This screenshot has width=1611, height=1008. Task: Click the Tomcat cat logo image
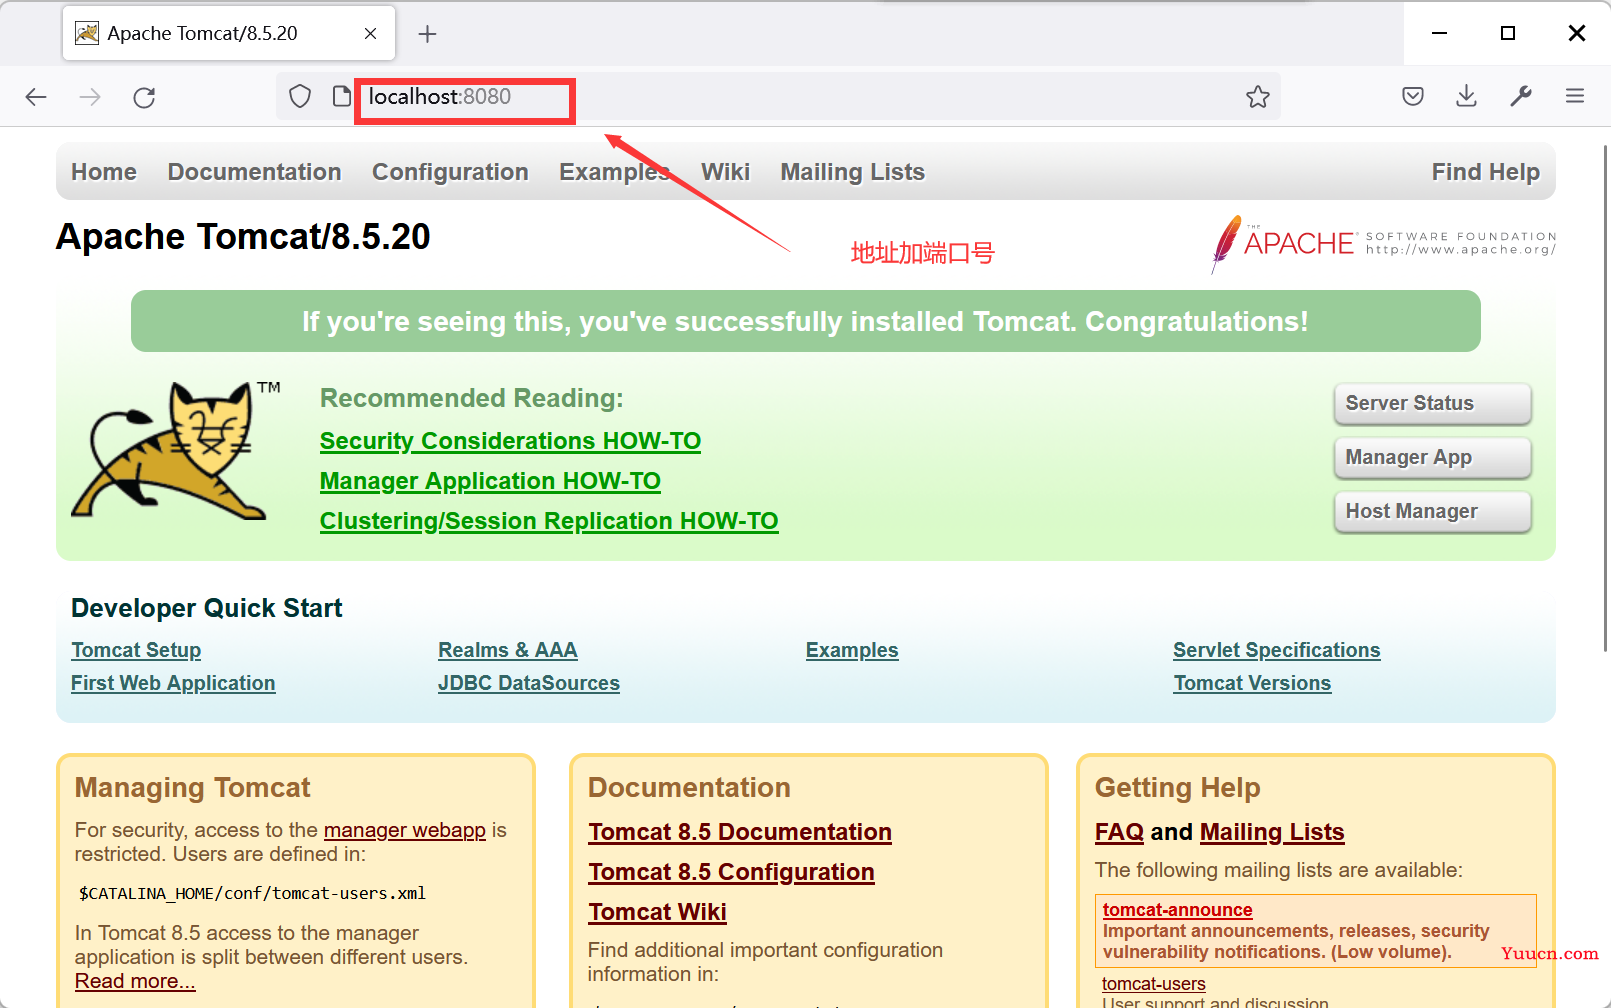tap(176, 450)
